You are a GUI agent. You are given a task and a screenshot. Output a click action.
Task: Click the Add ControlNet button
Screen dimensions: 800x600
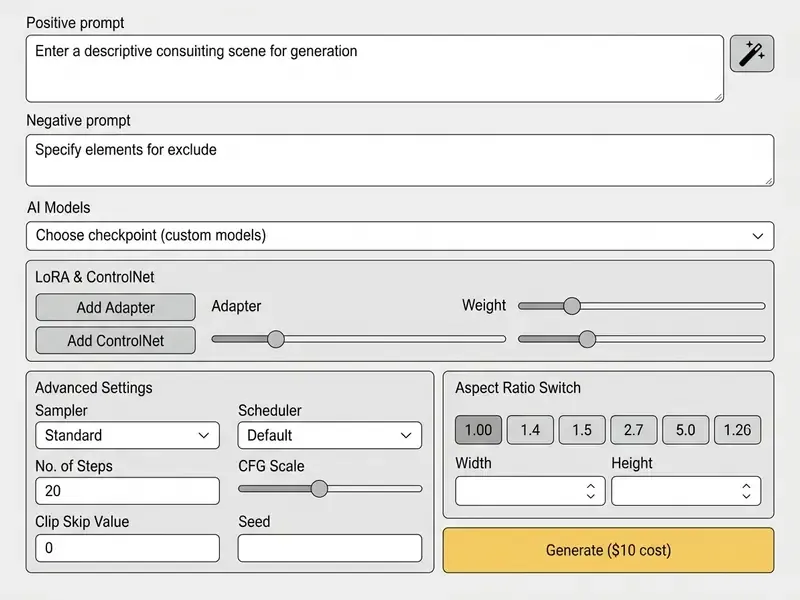point(115,340)
